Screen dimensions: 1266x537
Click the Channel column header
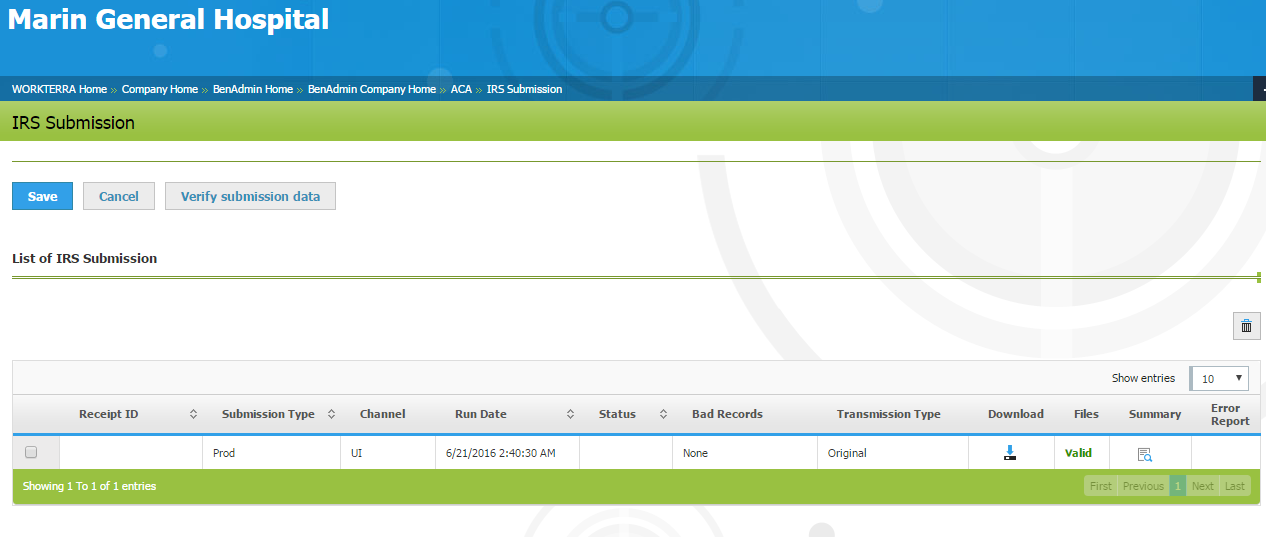coord(383,414)
